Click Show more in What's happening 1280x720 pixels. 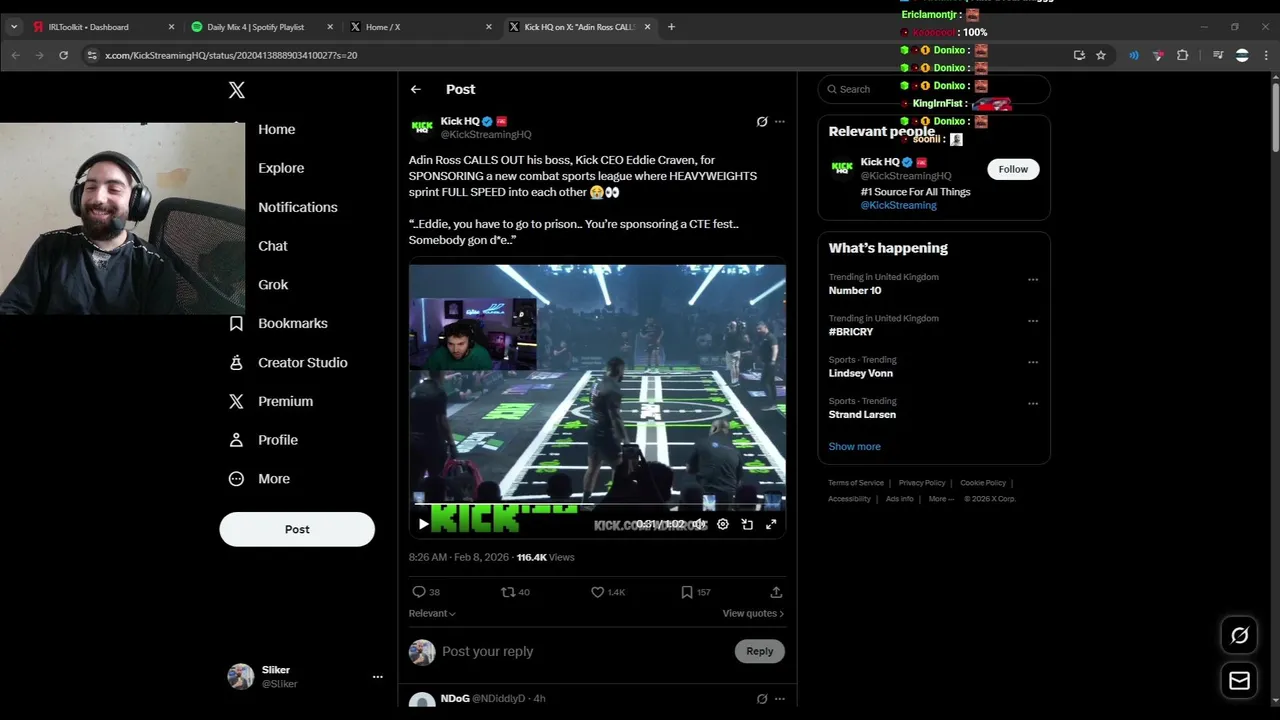point(854,446)
